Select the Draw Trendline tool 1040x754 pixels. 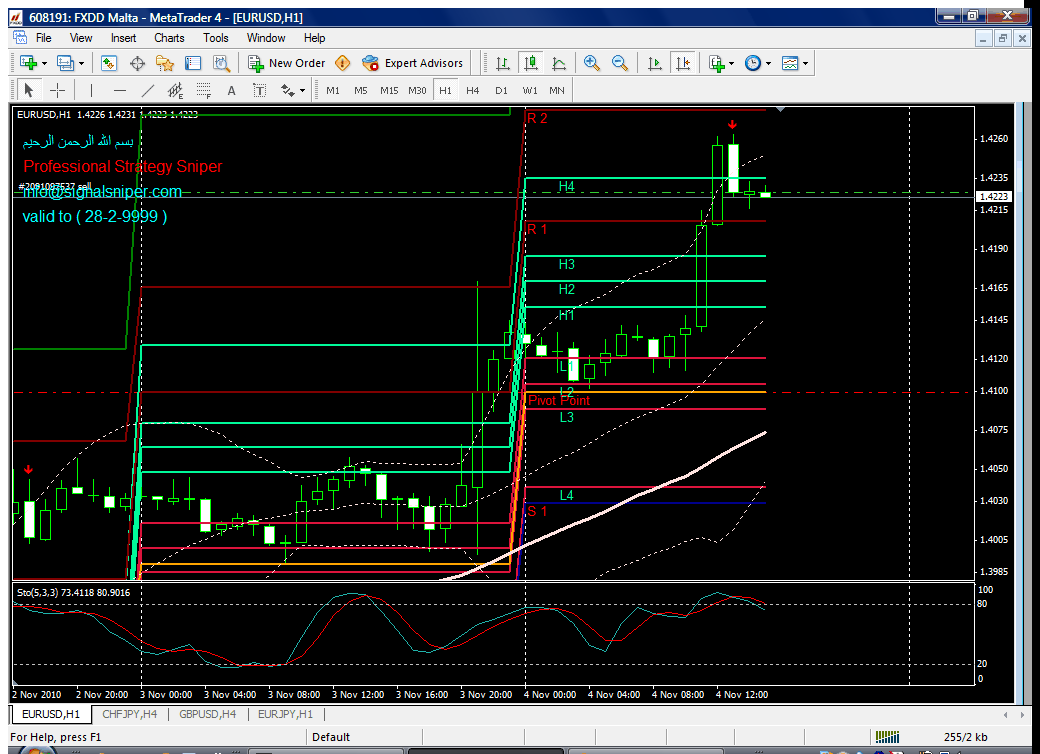click(148, 90)
